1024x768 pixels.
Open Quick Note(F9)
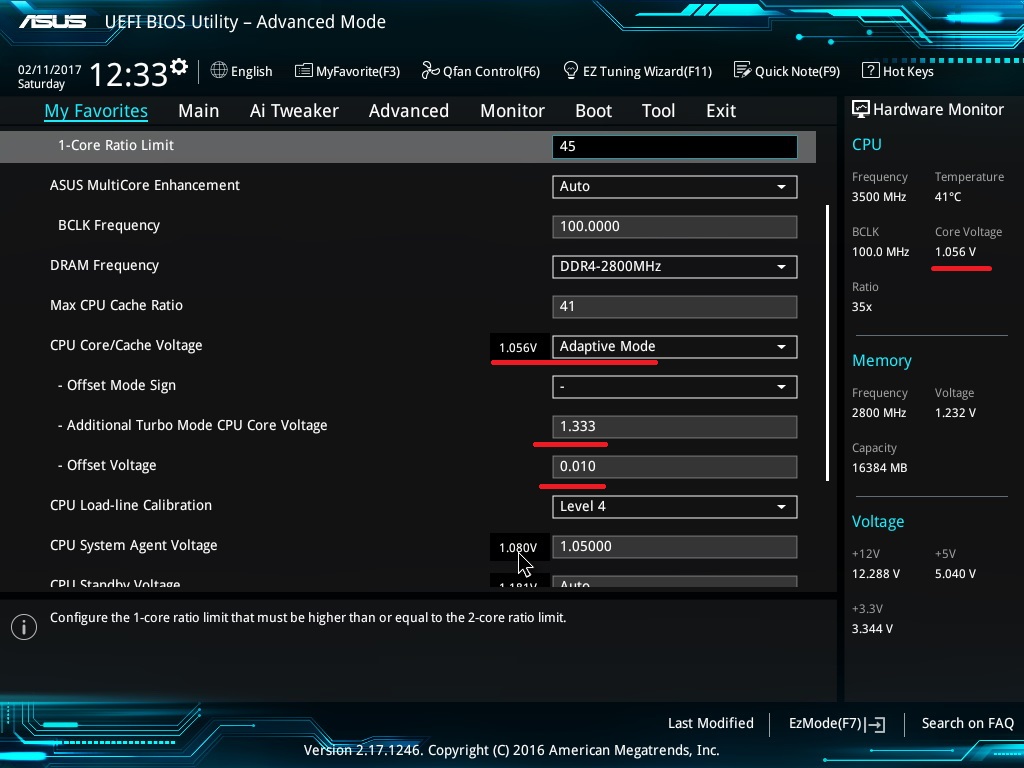click(x=797, y=71)
